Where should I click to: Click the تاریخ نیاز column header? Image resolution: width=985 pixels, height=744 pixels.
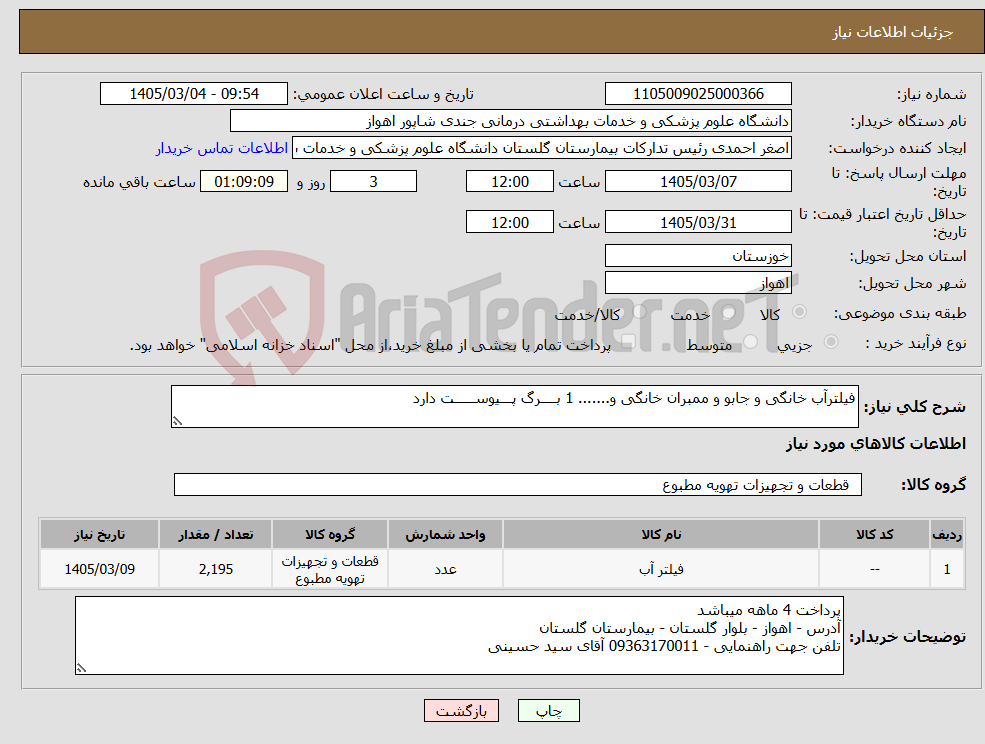coord(99,534)
